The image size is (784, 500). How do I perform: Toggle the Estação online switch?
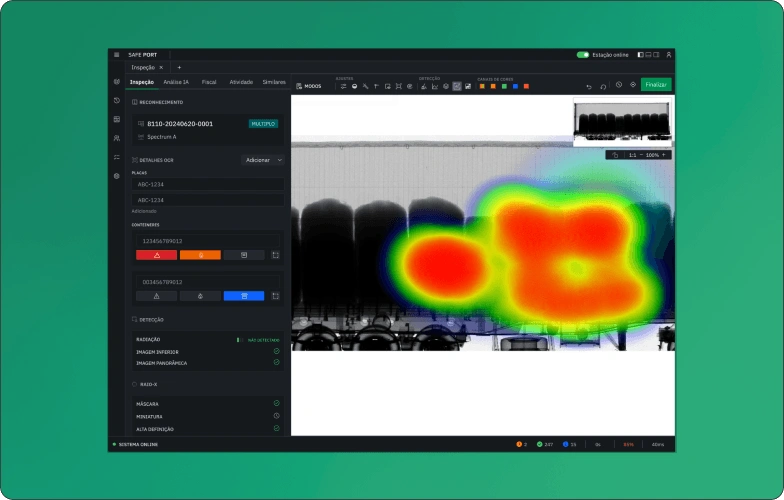click(x=582, y=54)
